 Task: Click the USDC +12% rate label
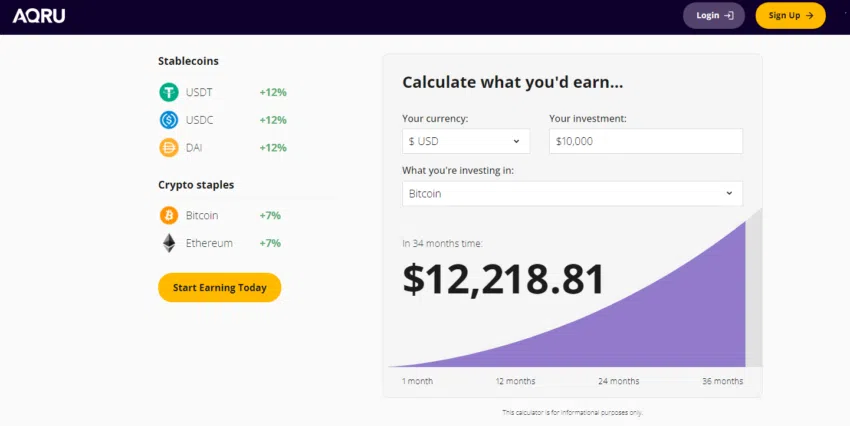click(x=273, y=120)
